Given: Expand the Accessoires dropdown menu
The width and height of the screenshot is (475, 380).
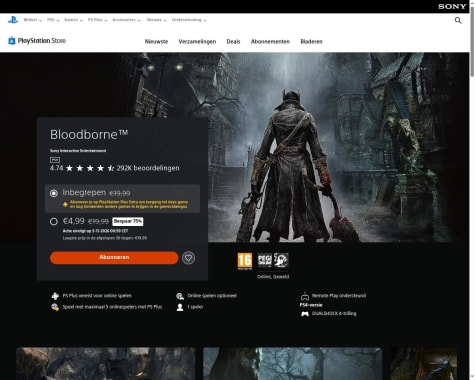Looking at the screenshot, I should [x=126, y=20].
